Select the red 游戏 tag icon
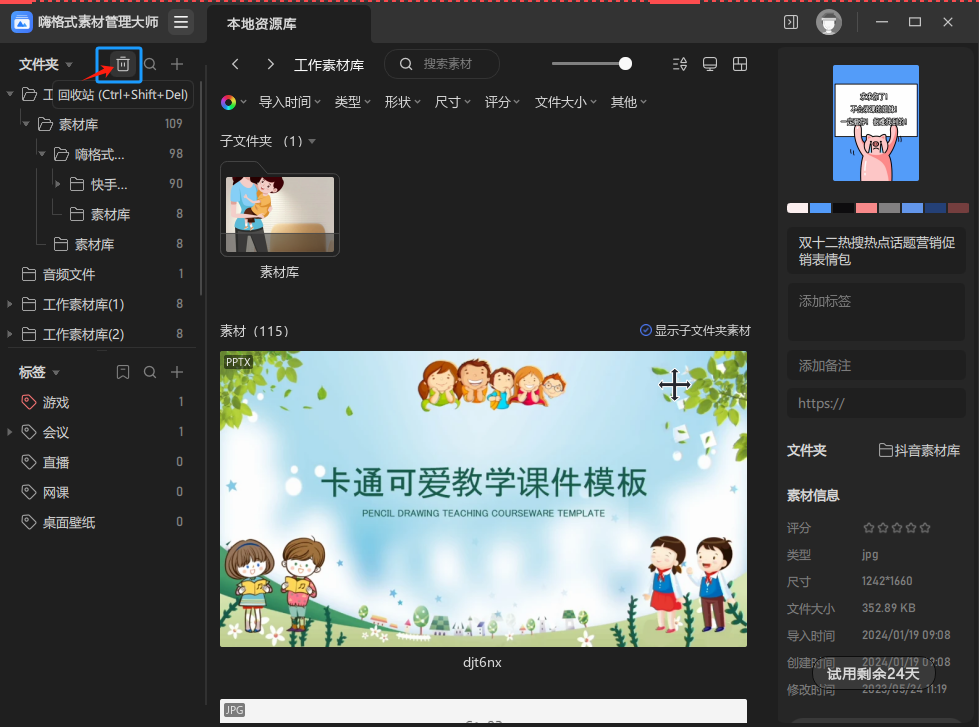The height and width of the screenshot is (727, 979). pos(29,402)
